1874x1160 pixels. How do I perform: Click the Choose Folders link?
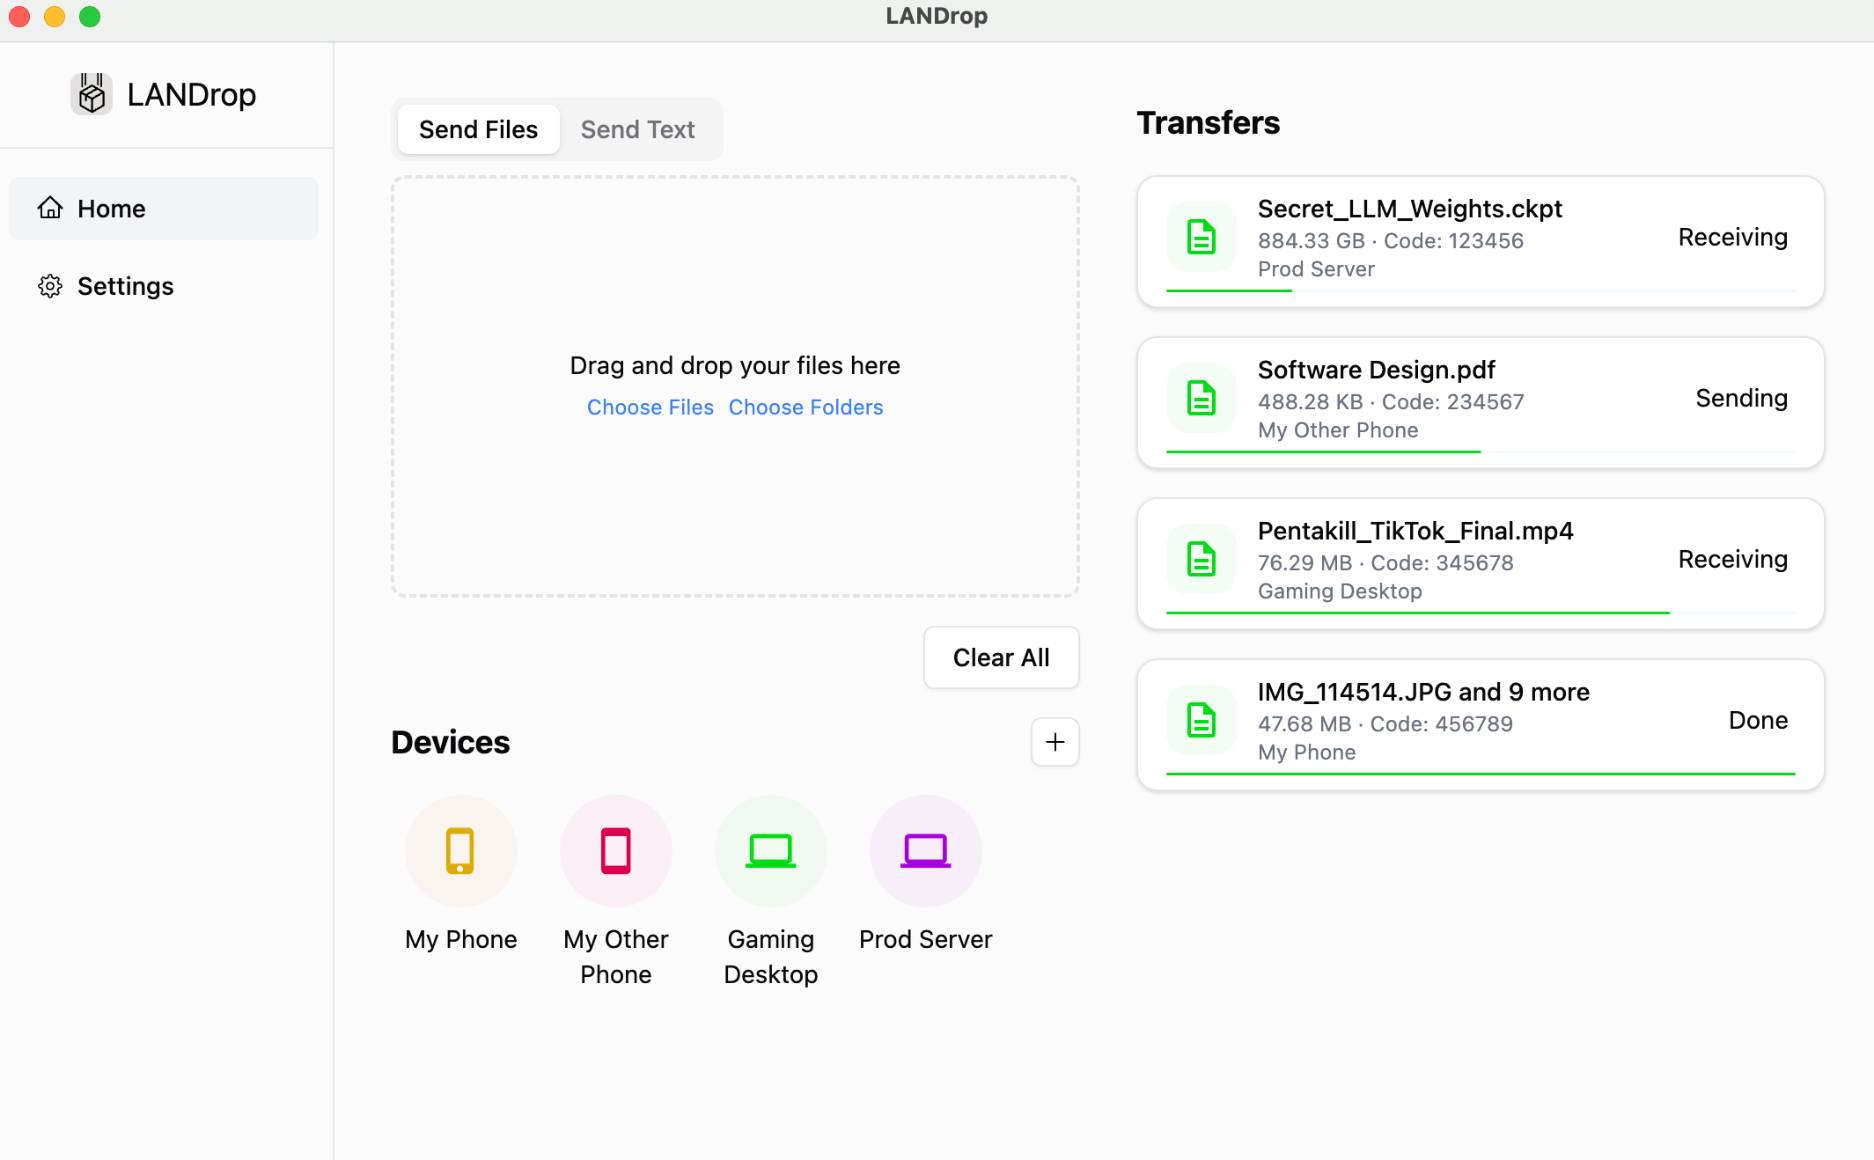point(805,408)
